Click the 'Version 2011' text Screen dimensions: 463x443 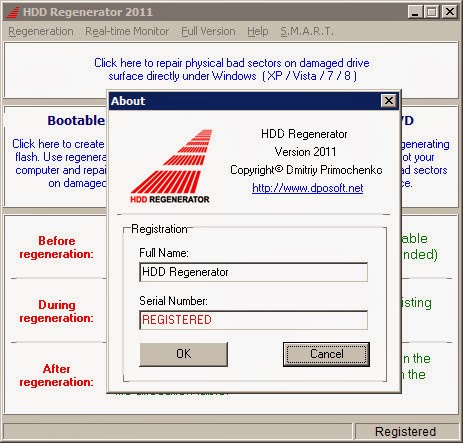pos(305,152)
